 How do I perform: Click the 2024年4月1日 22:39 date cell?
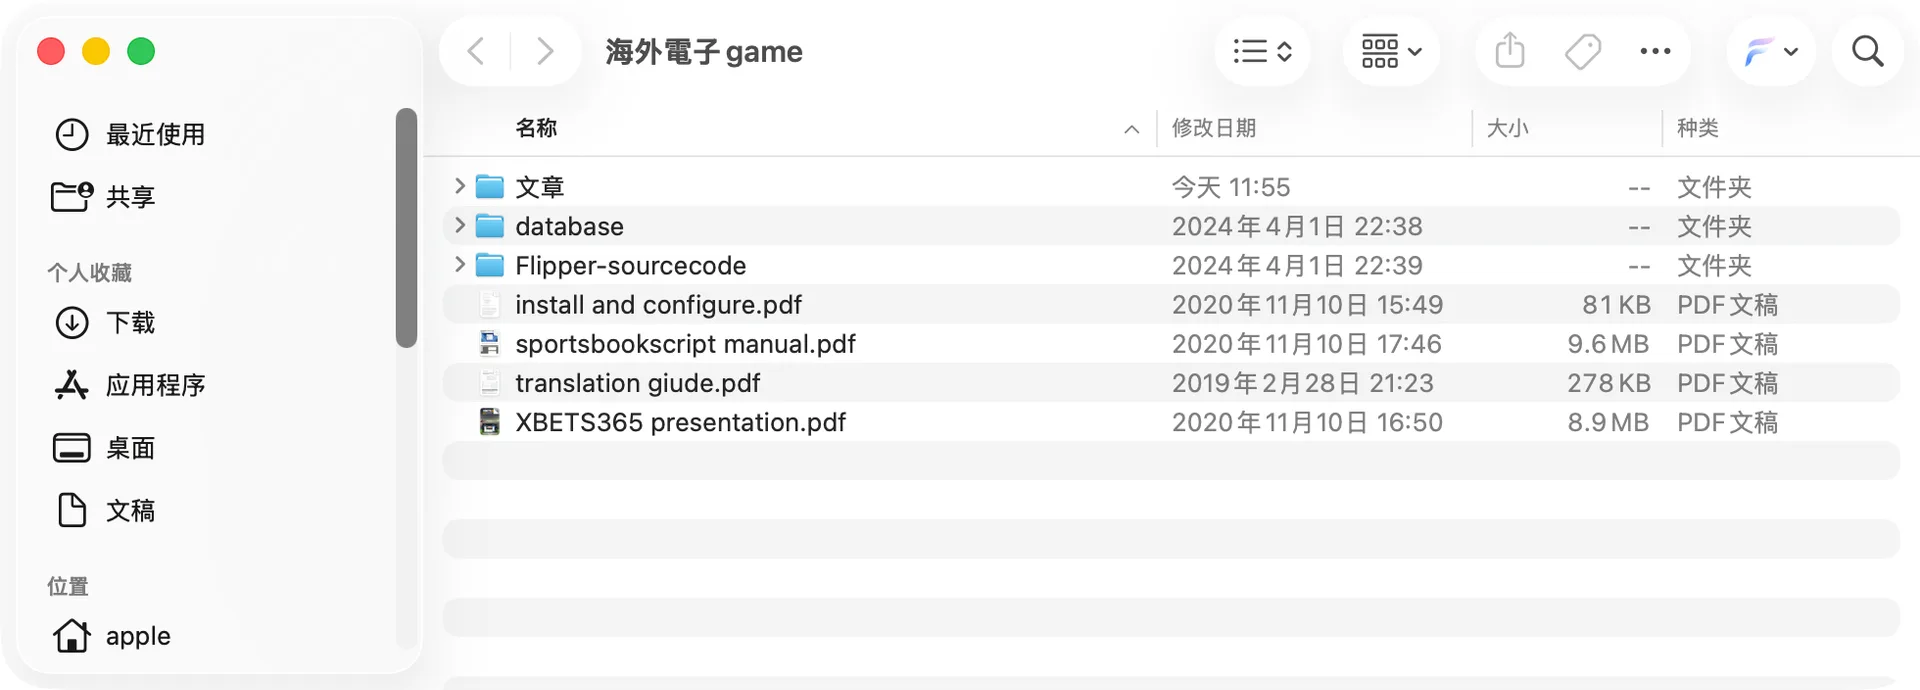1297,265
